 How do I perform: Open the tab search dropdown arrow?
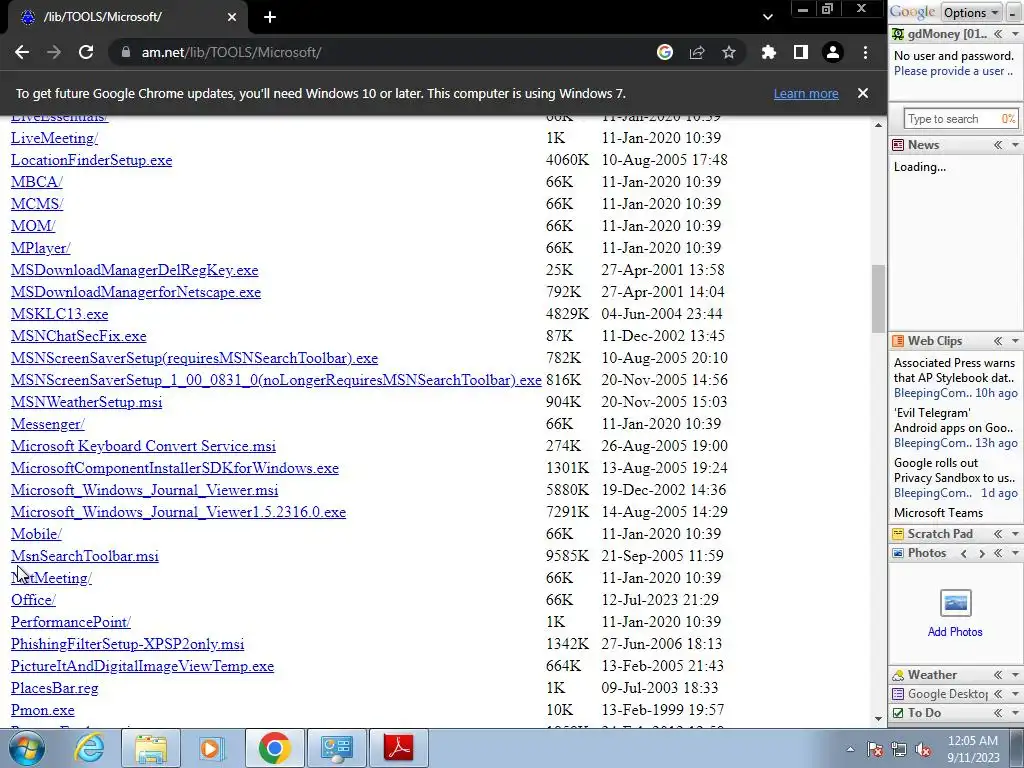(x=768, y=17)
